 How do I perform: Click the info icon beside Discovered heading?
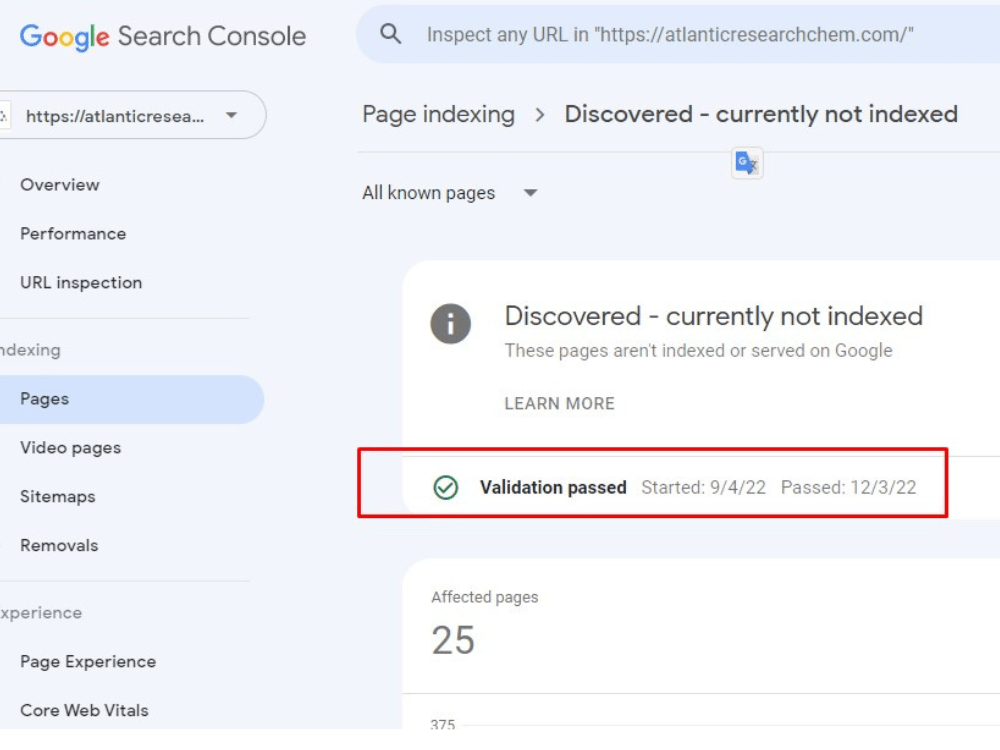pos(450,323)
